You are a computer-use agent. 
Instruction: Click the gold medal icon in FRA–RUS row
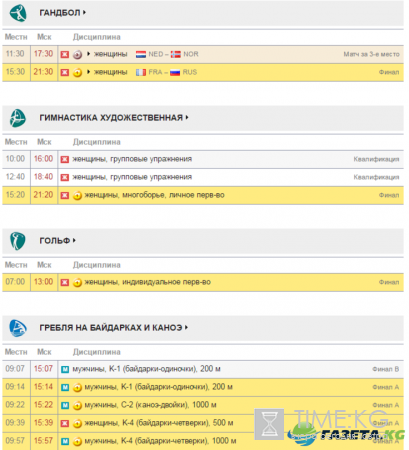[x=77, y=72]
